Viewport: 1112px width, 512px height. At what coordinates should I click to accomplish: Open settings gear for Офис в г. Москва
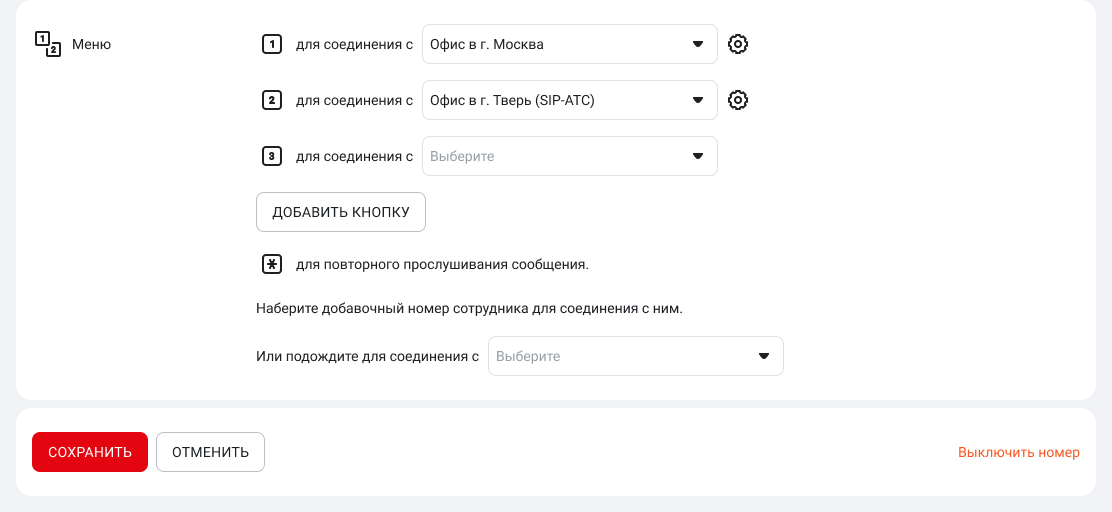[x=738, y=44]
